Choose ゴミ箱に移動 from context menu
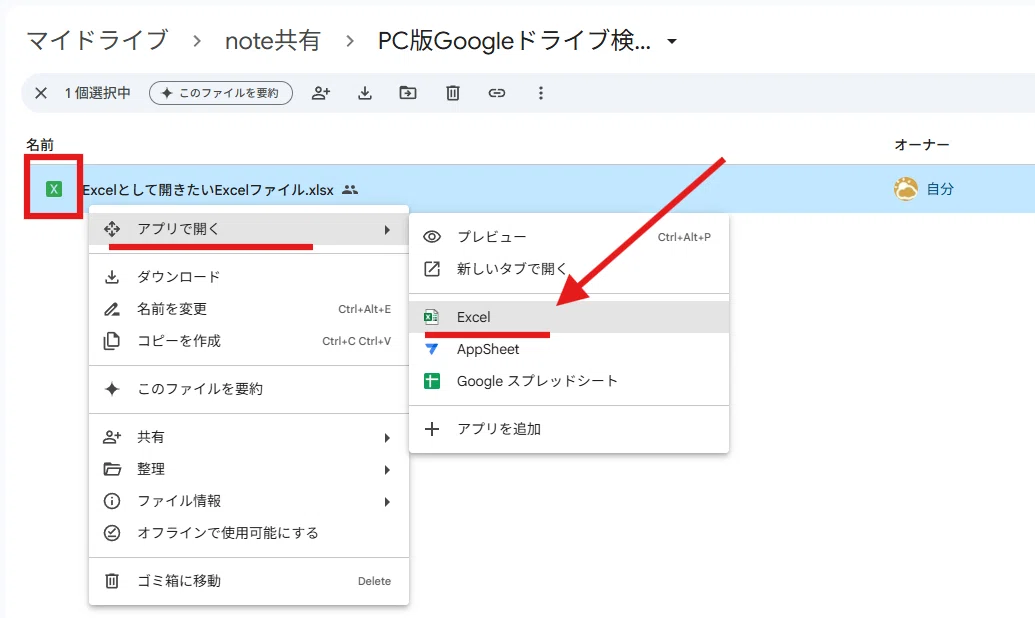This screenshot has height=618, width=1035. coord(249,581)
